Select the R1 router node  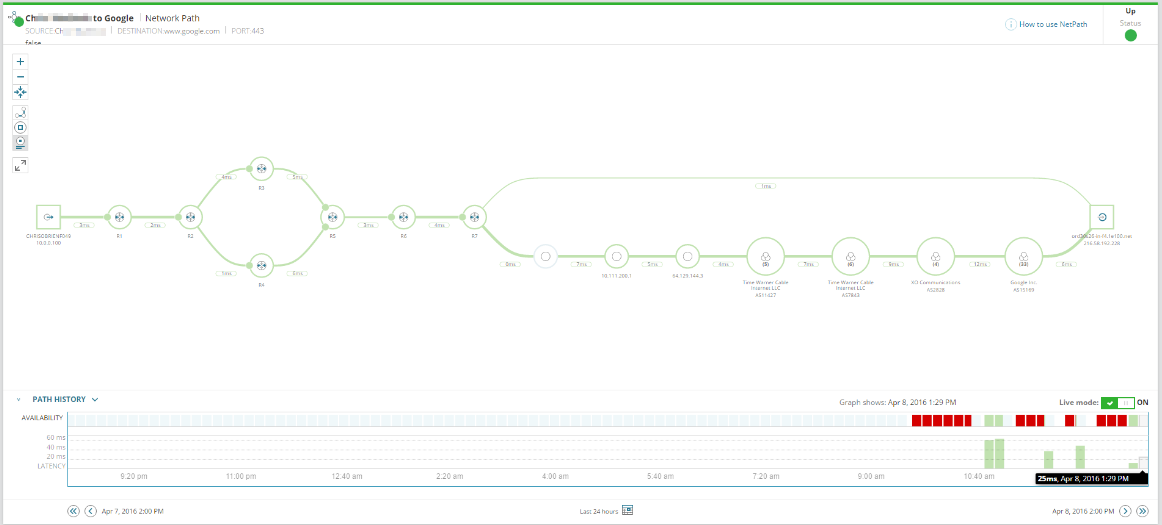click(119, 217)
